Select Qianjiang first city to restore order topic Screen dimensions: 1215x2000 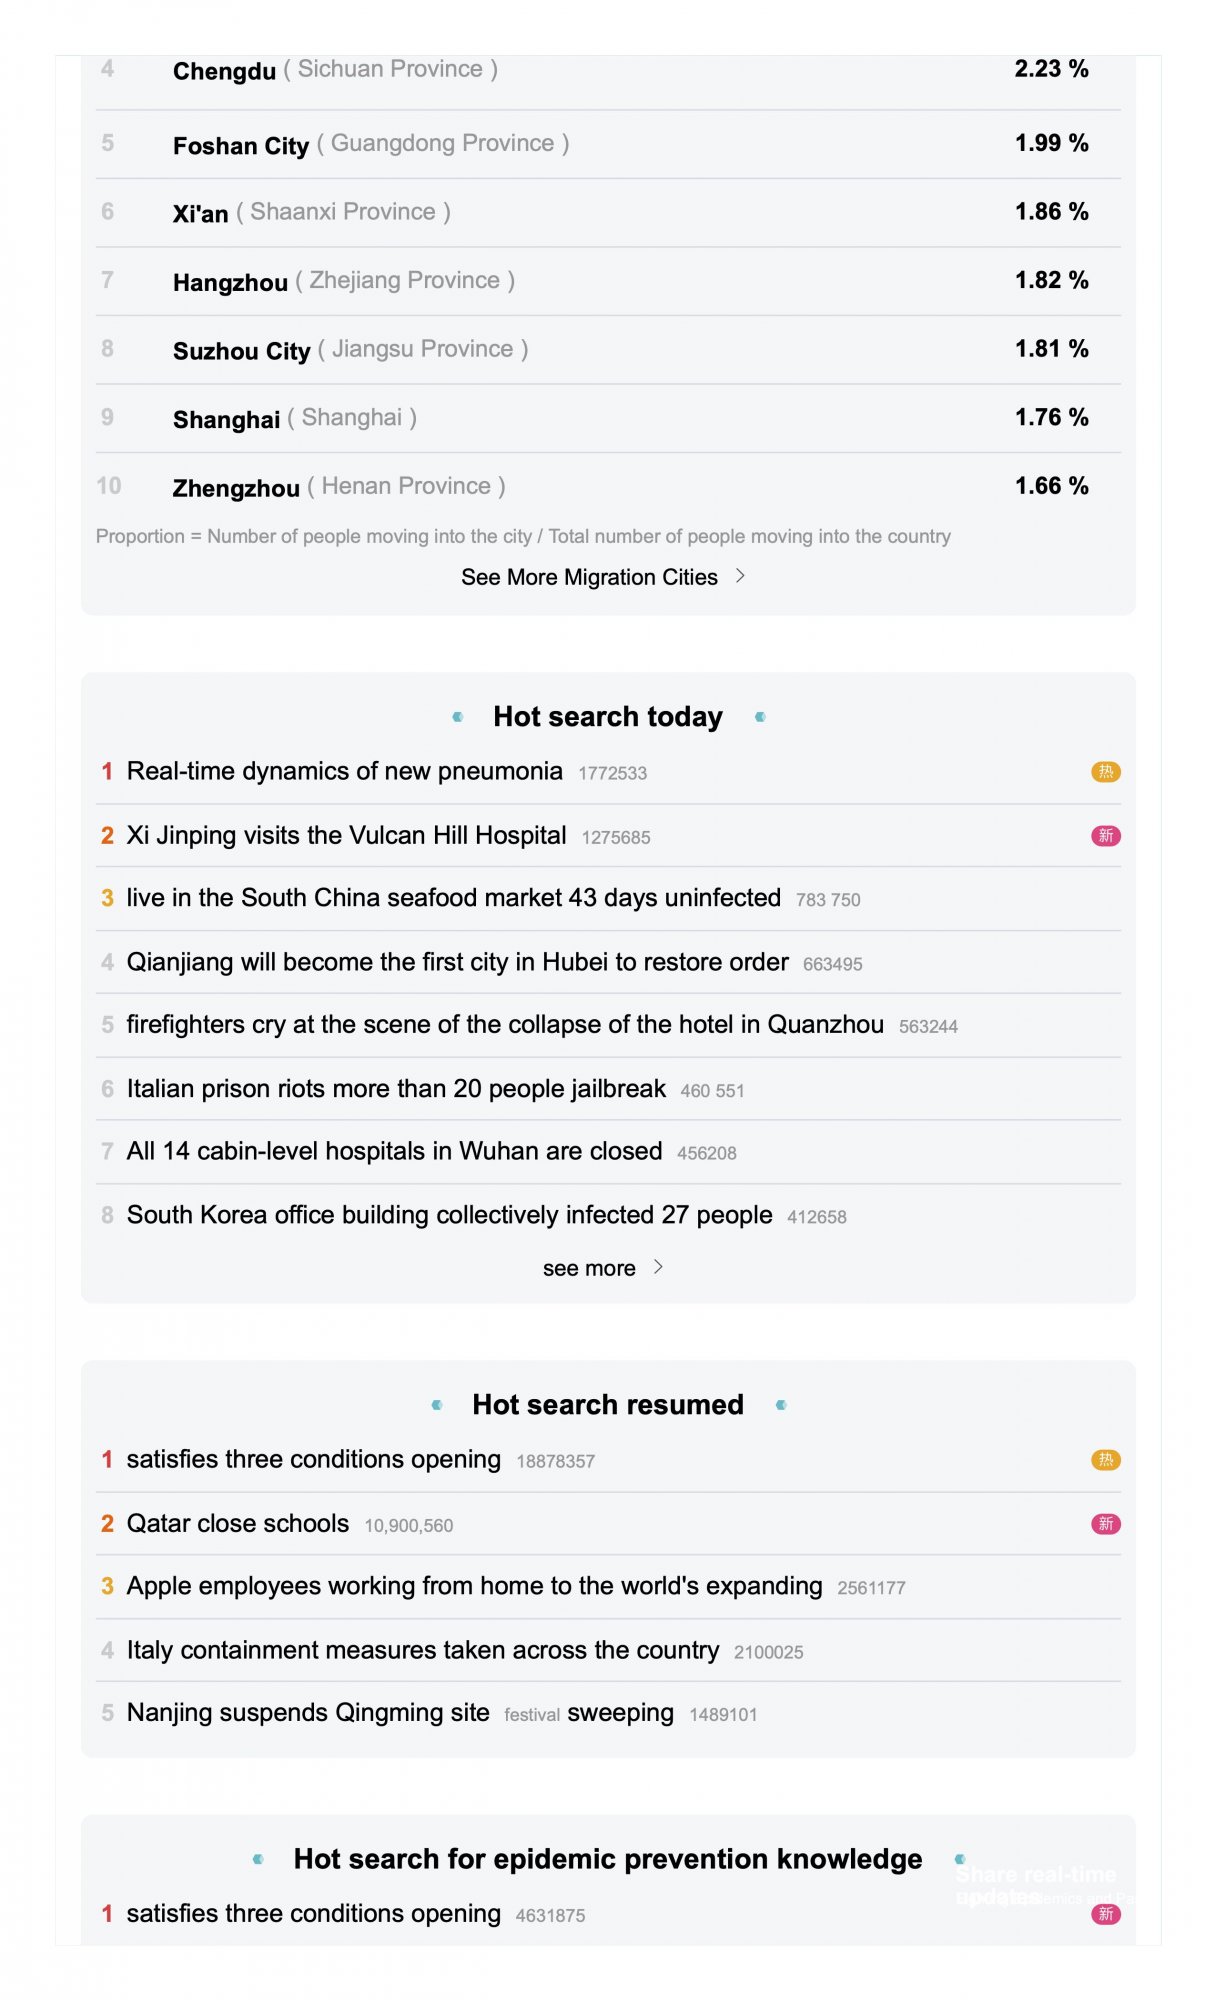tap(457, 962)
